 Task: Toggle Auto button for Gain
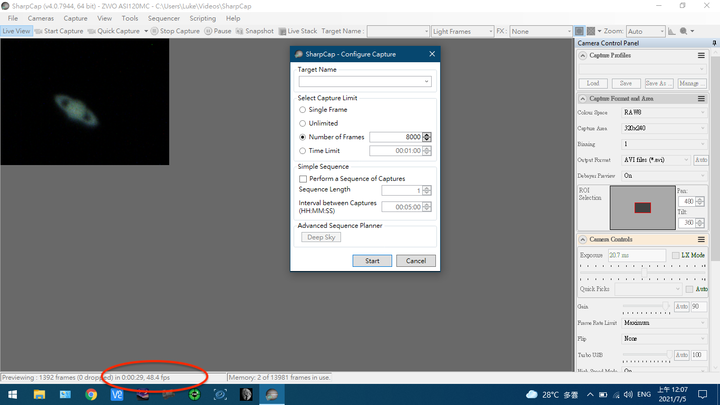click(x=681, y=306)
